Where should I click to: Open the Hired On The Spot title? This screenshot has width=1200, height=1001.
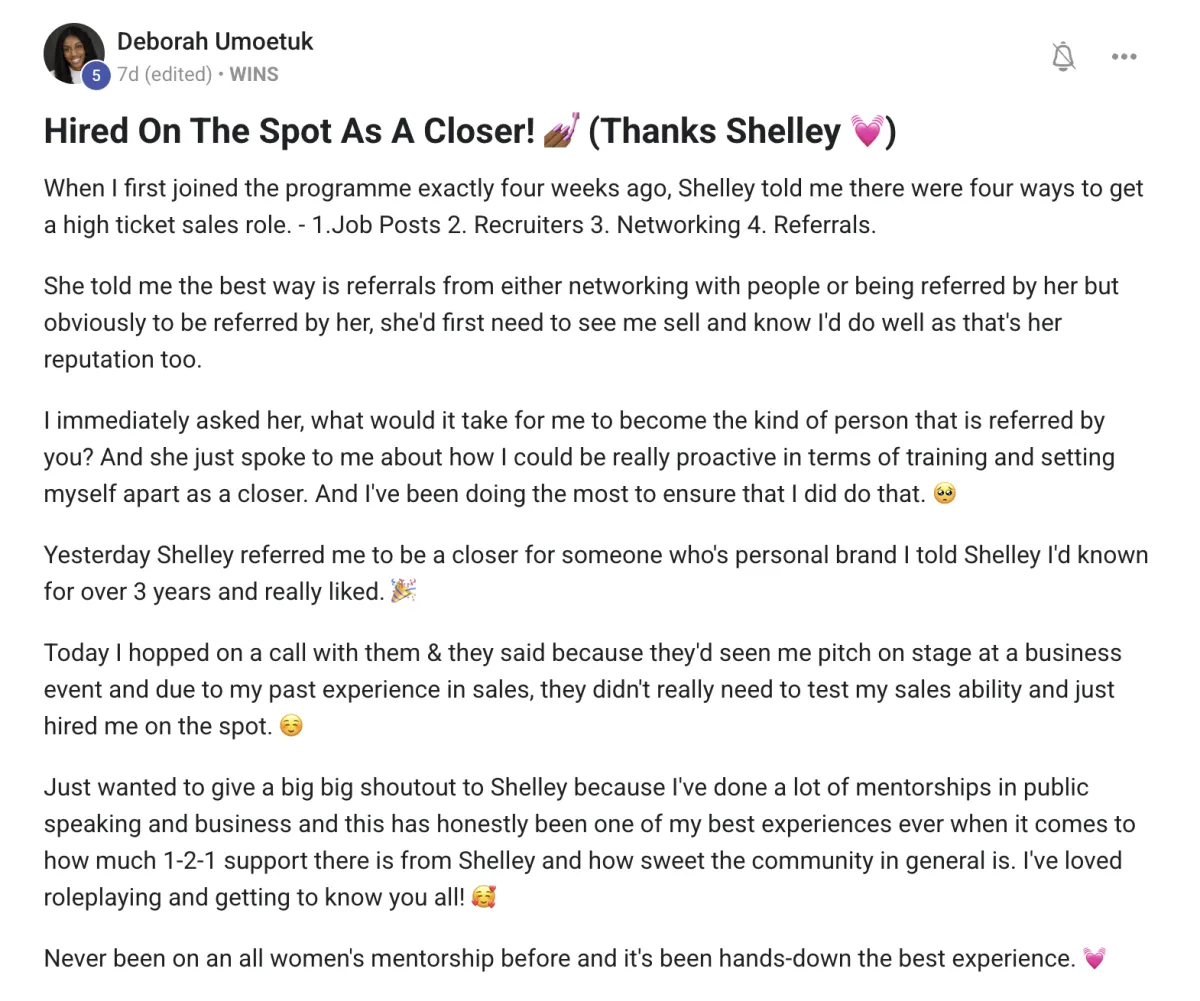point(469,131)
